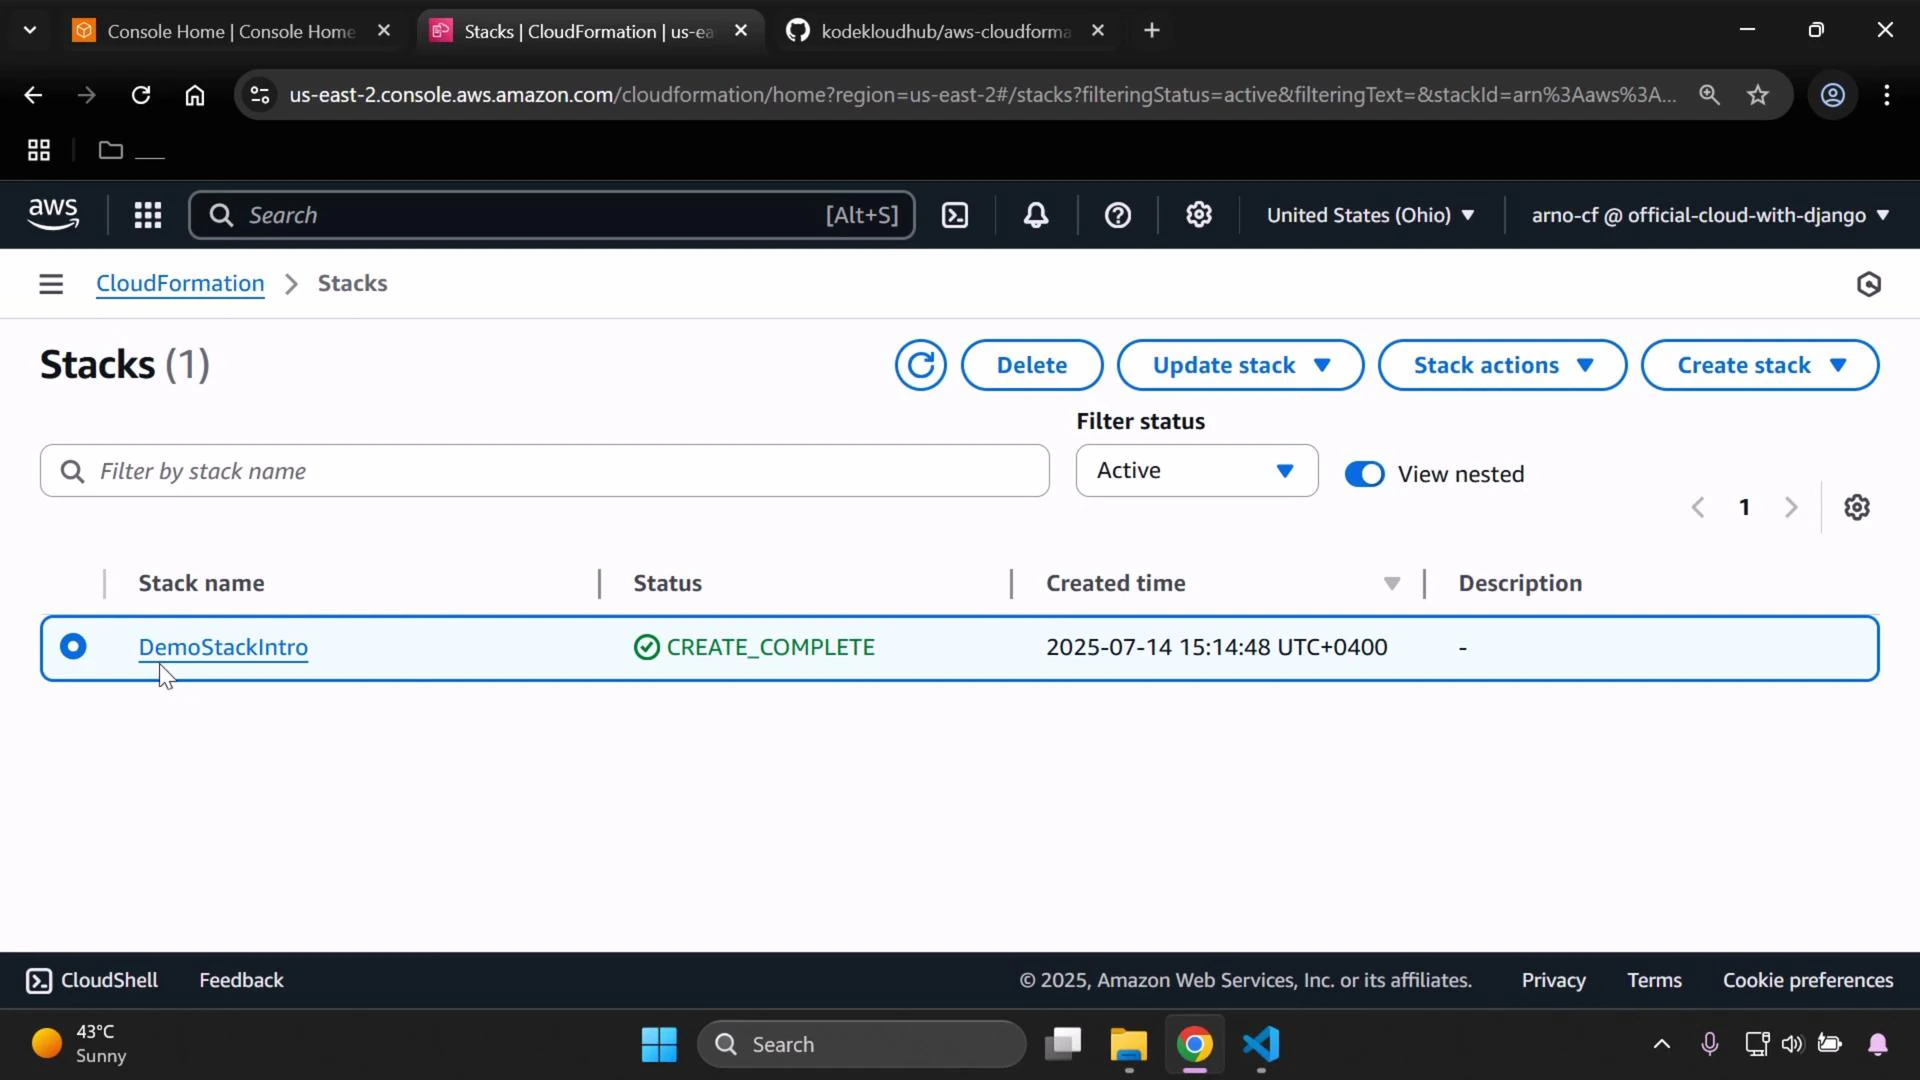Open the AWS services grid menu

pos(147,215)
